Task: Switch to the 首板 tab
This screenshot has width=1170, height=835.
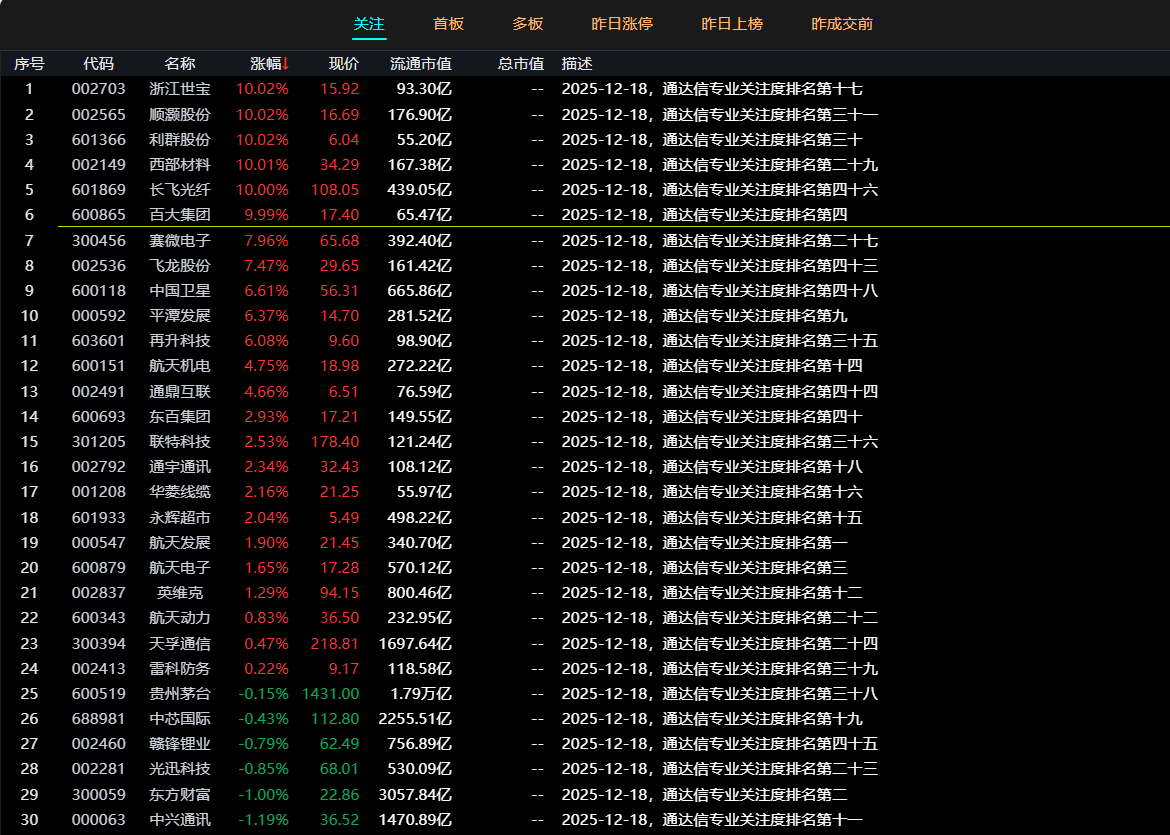Action: (x=448, y=24)
